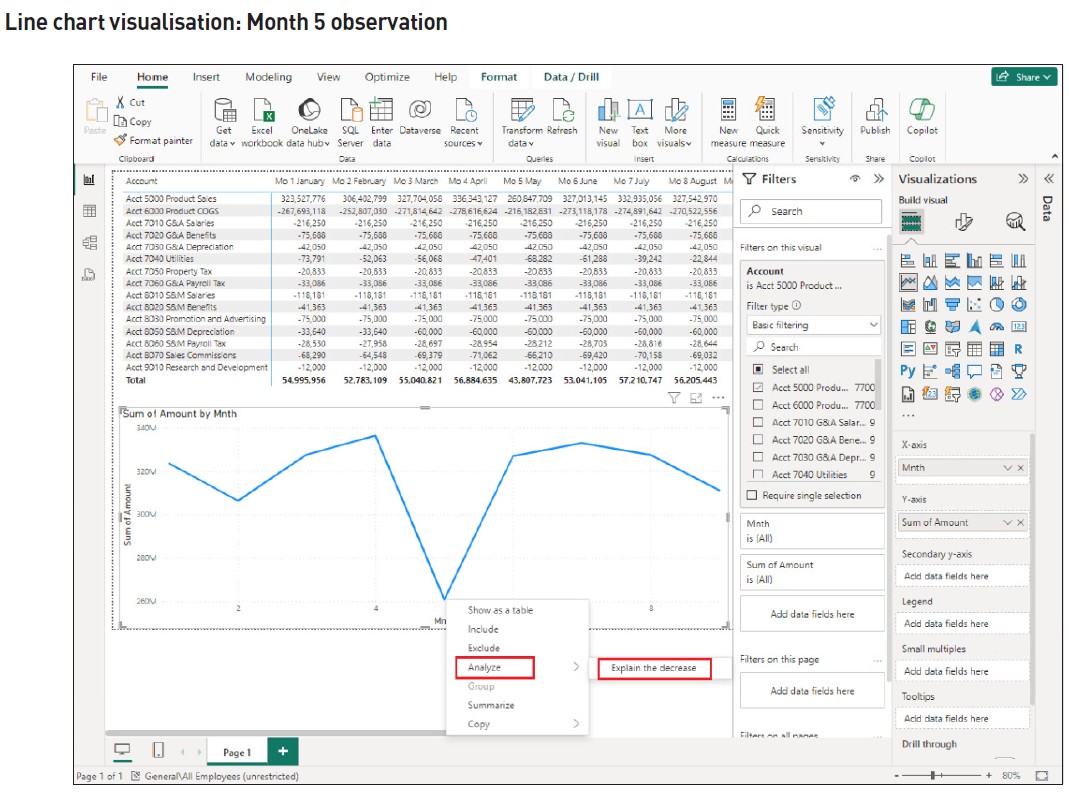Open Copilot from the ribbon
1069x805 pixels.
point(921,112)
